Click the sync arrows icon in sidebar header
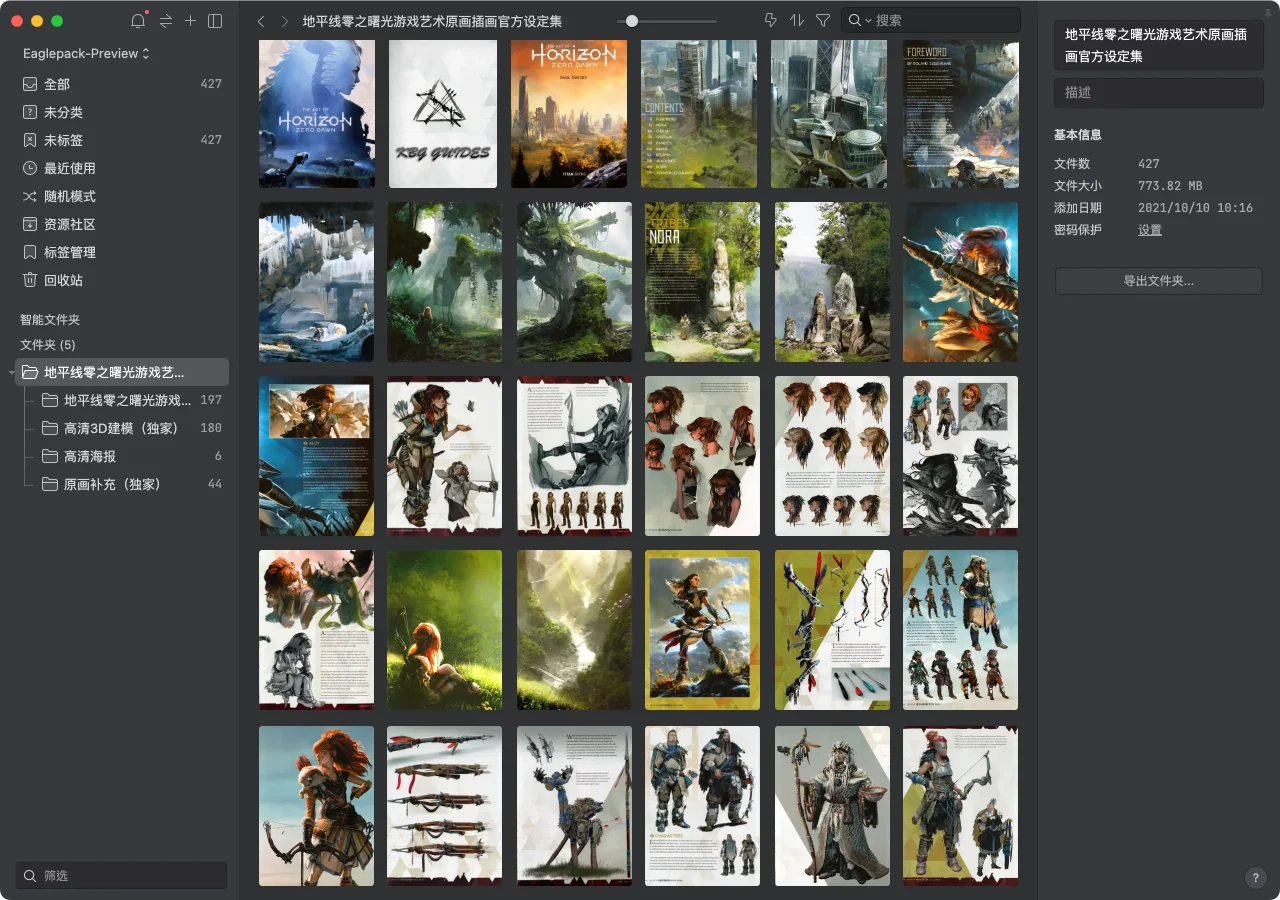The height and width of the screenshot is (900, 1280). tap(165, 21)
